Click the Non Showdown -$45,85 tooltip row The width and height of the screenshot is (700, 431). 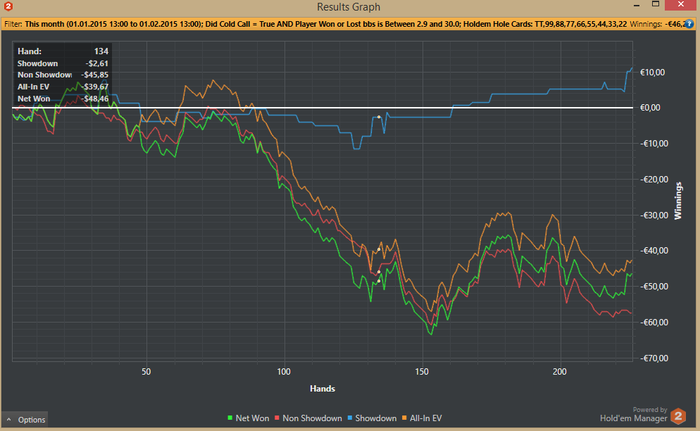pos(62,75)
